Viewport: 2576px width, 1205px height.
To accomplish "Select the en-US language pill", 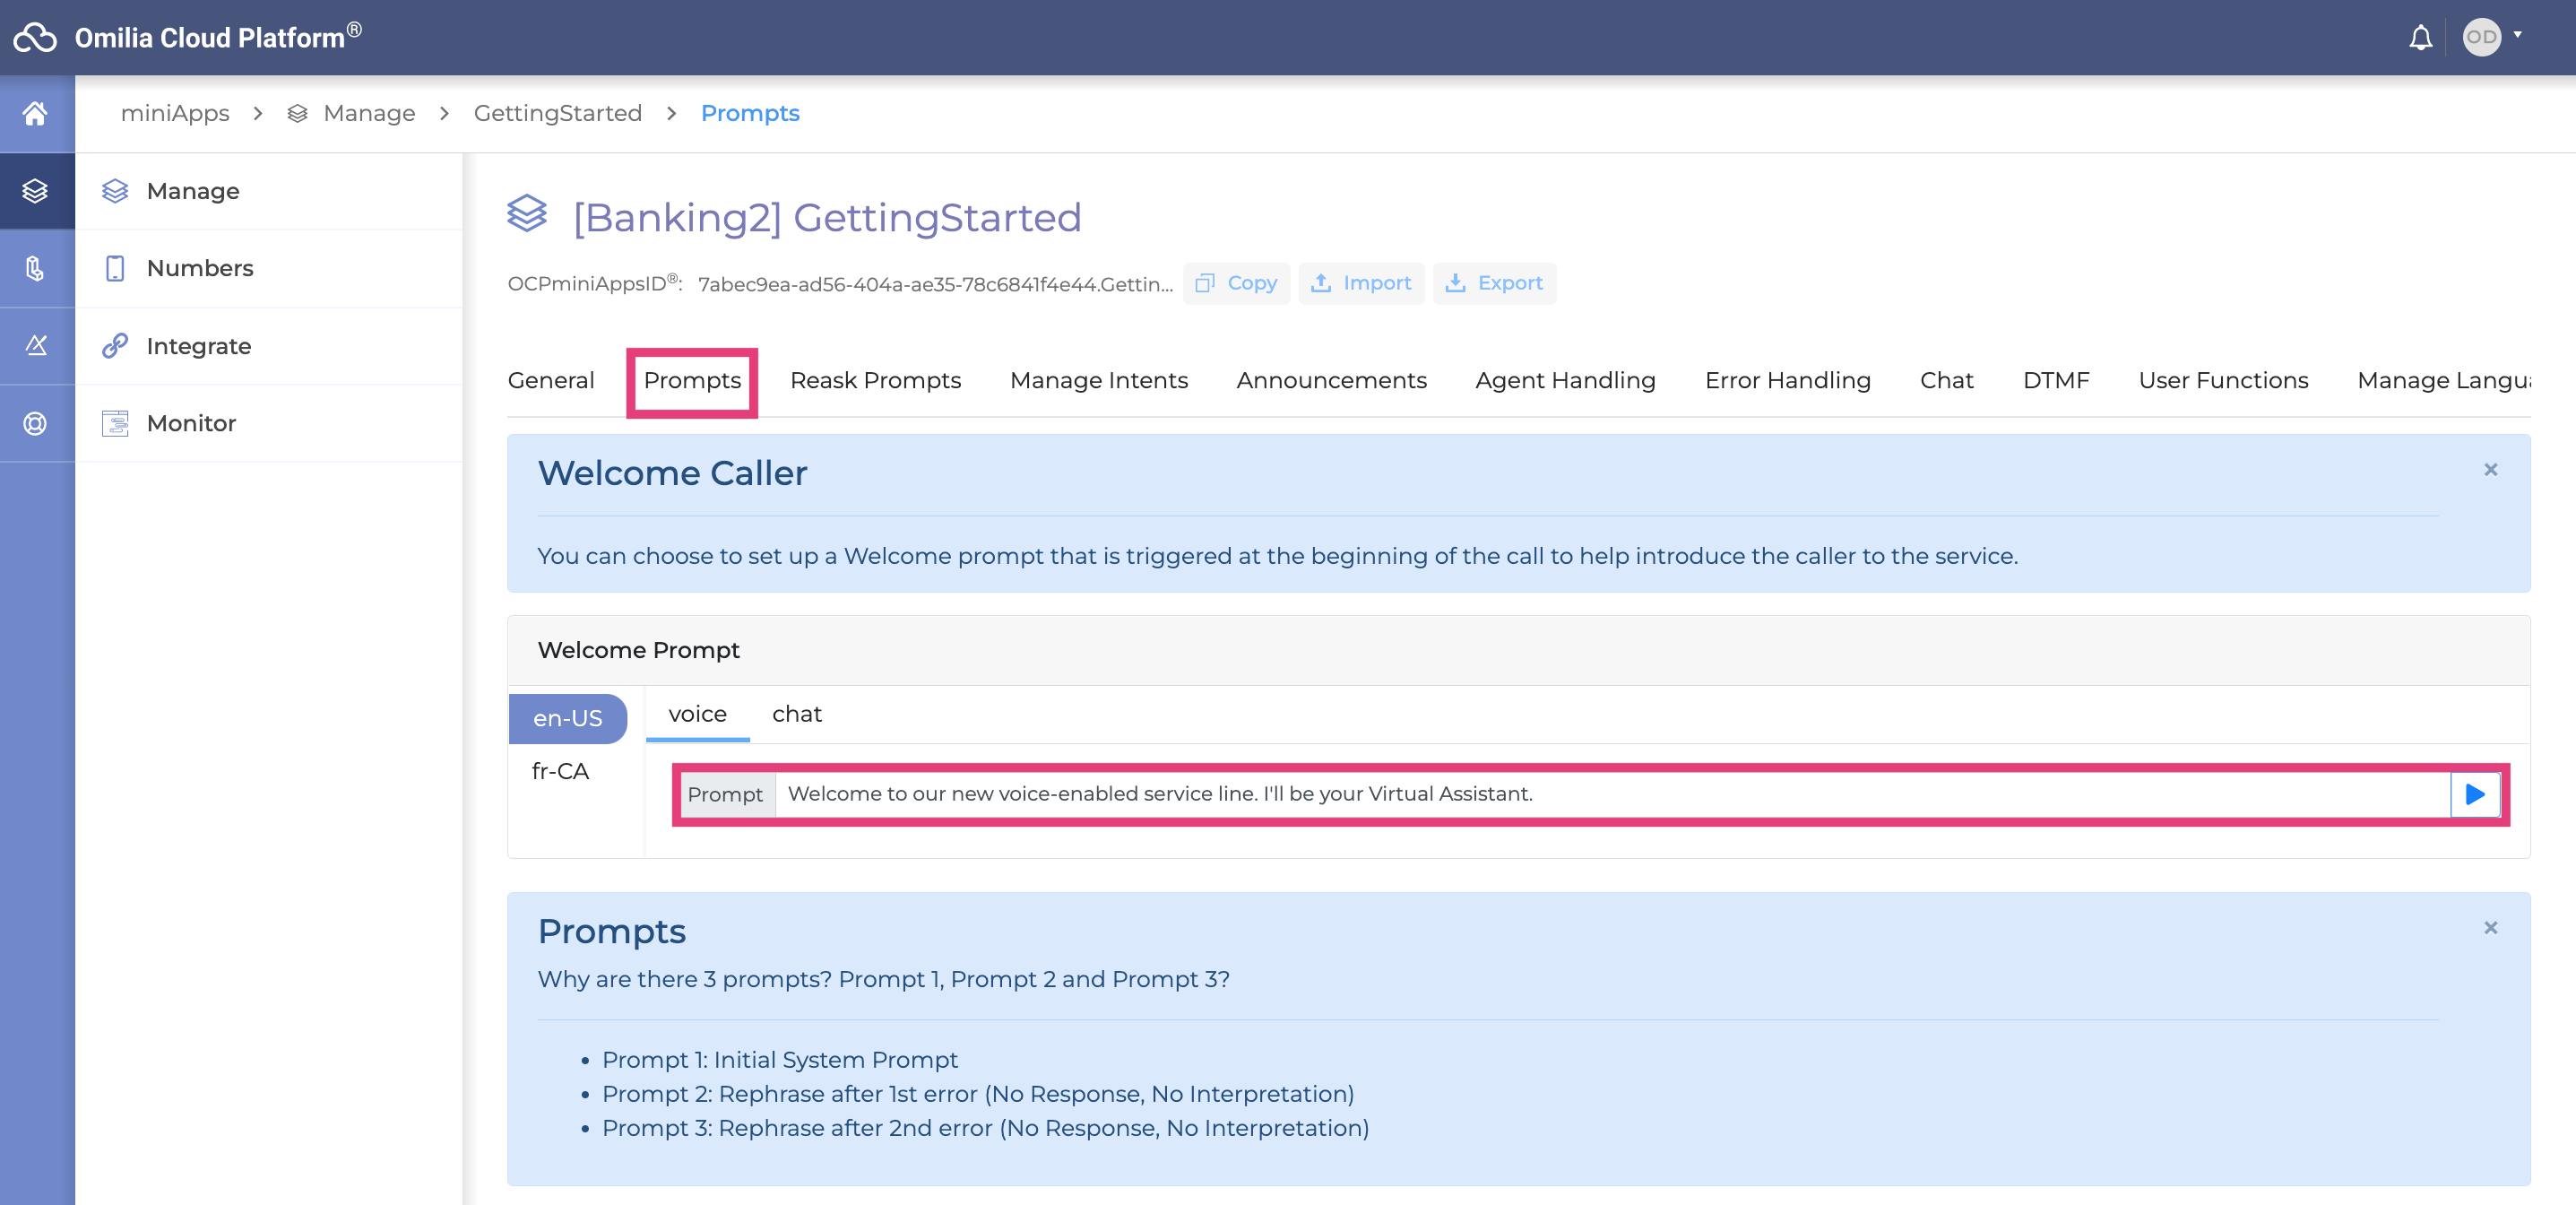I will [567, 718].
